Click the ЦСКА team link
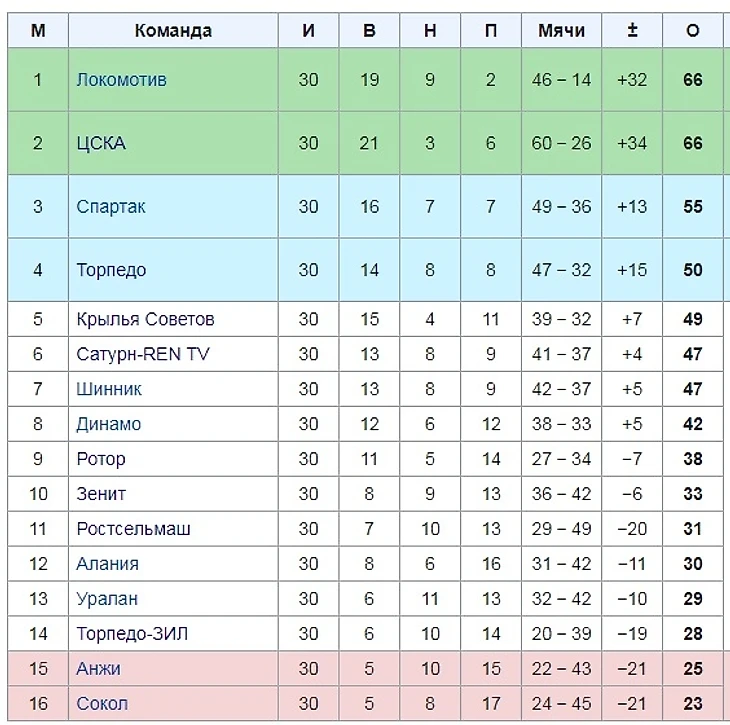The image size is (730, 725). [101, 143]
